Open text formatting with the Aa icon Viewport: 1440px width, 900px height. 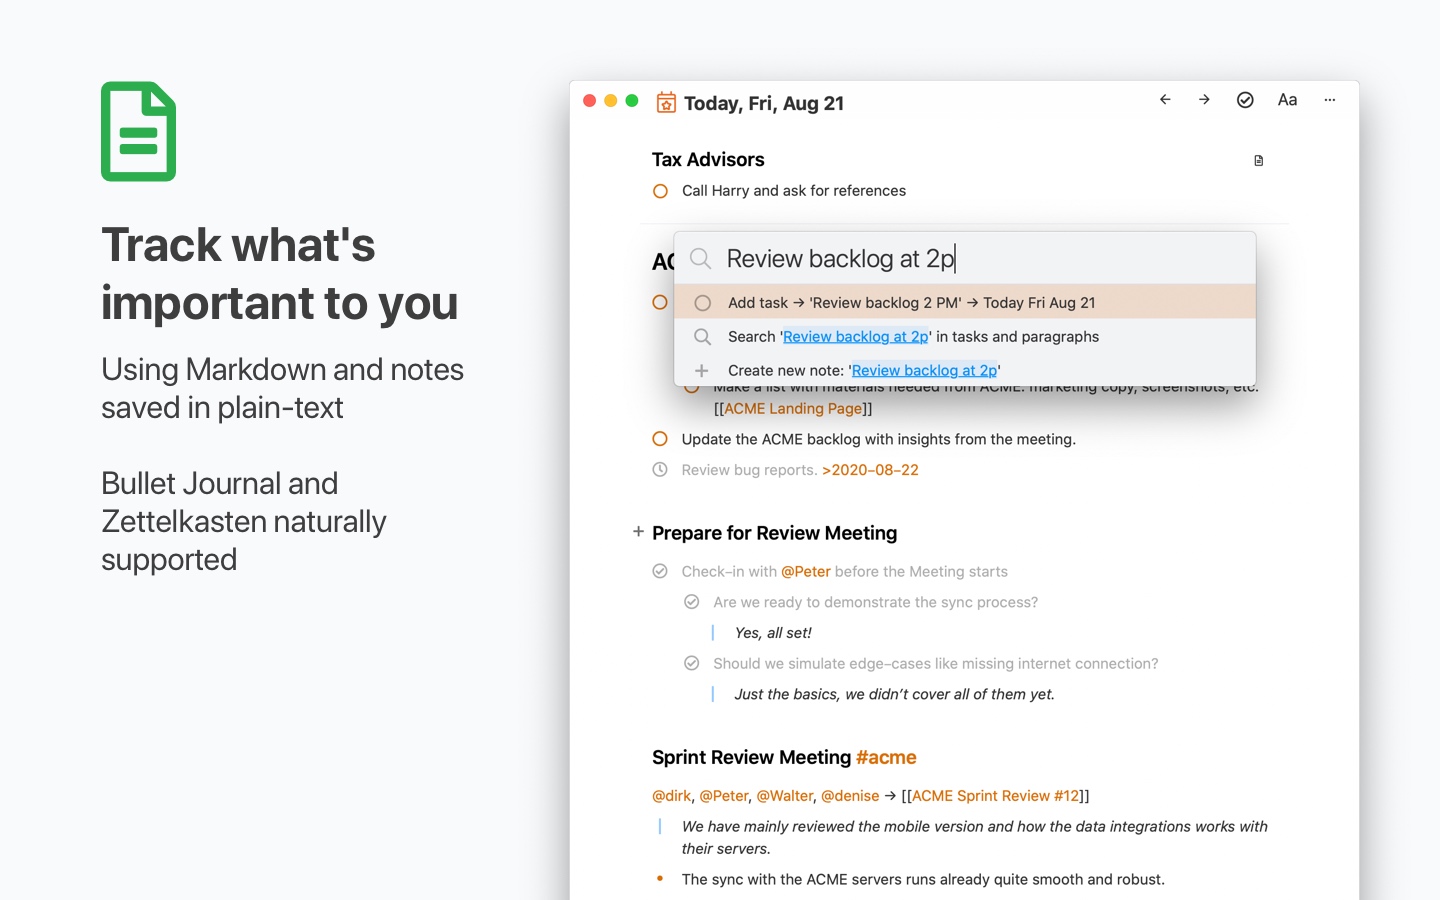pyautogui.click(x=1287, y=100)
